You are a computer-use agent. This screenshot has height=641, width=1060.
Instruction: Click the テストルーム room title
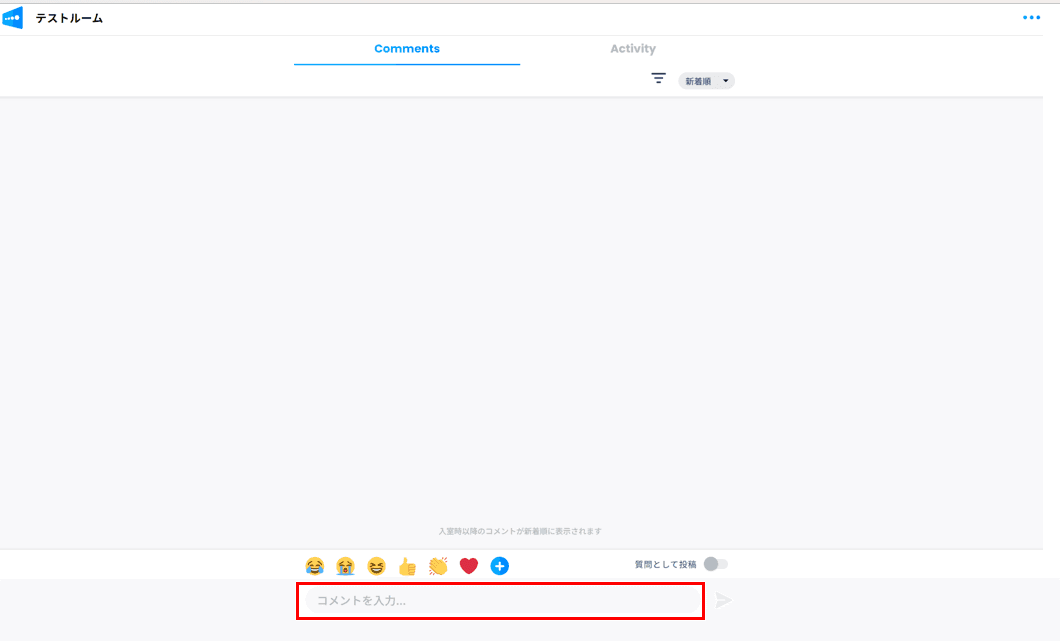tap(69, 18)
